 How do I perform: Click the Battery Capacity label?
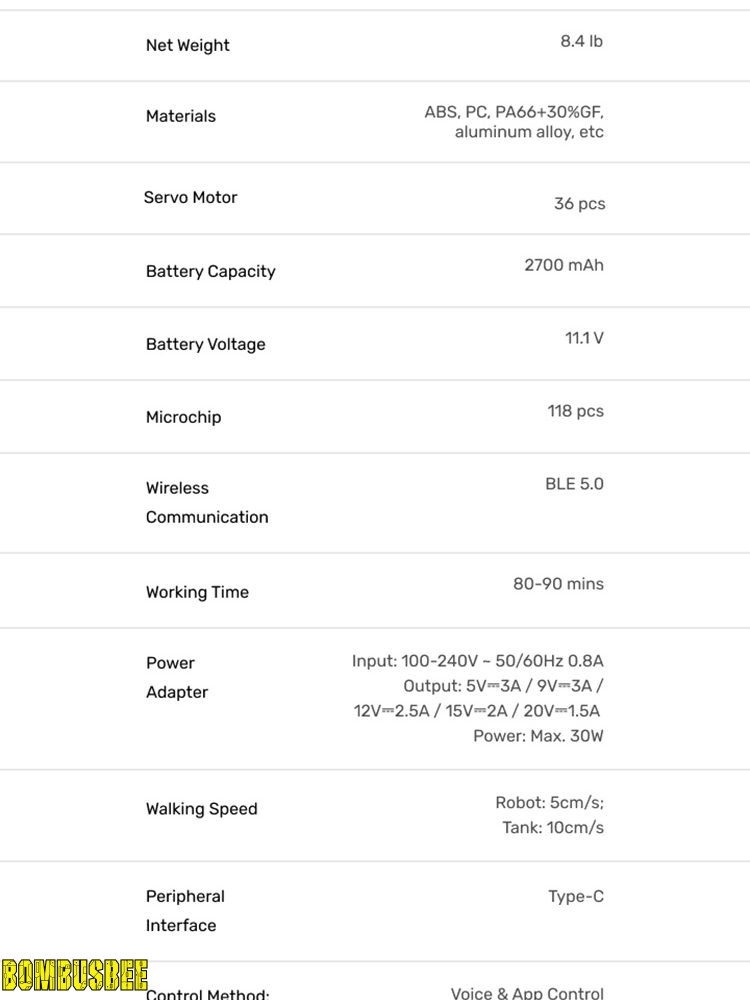(210, 271)
